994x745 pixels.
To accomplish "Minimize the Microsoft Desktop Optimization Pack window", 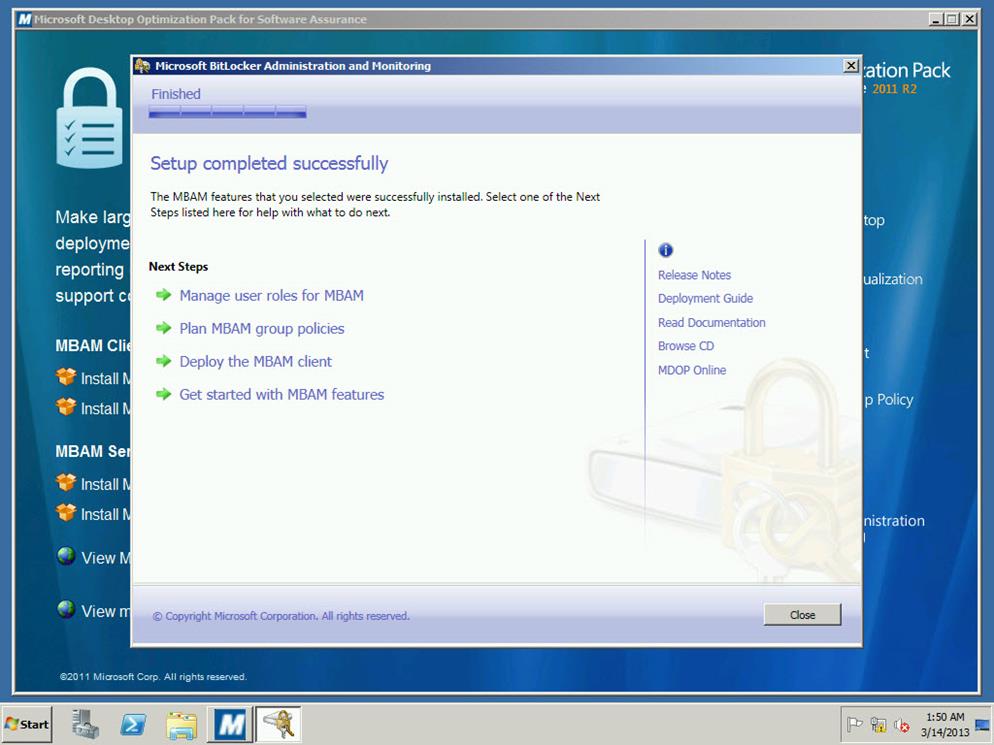I will click(936, 19).
